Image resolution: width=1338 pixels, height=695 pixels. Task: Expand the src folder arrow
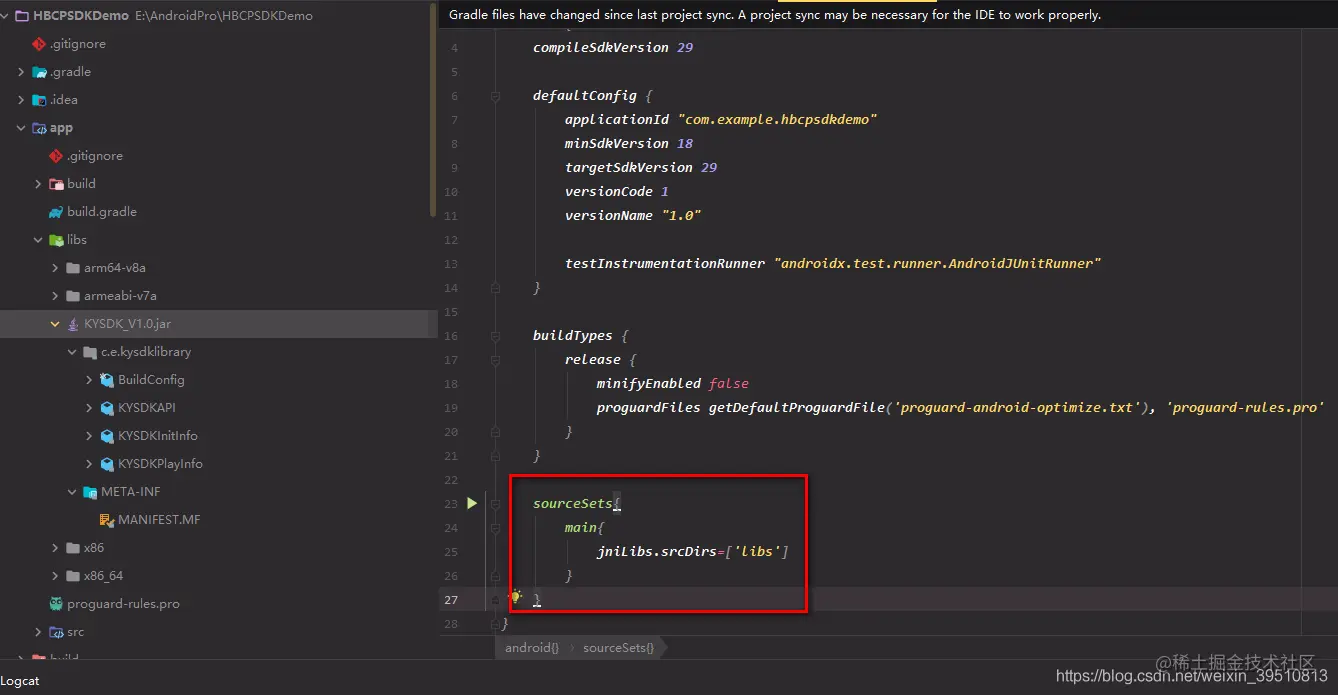tap(38, 632)
